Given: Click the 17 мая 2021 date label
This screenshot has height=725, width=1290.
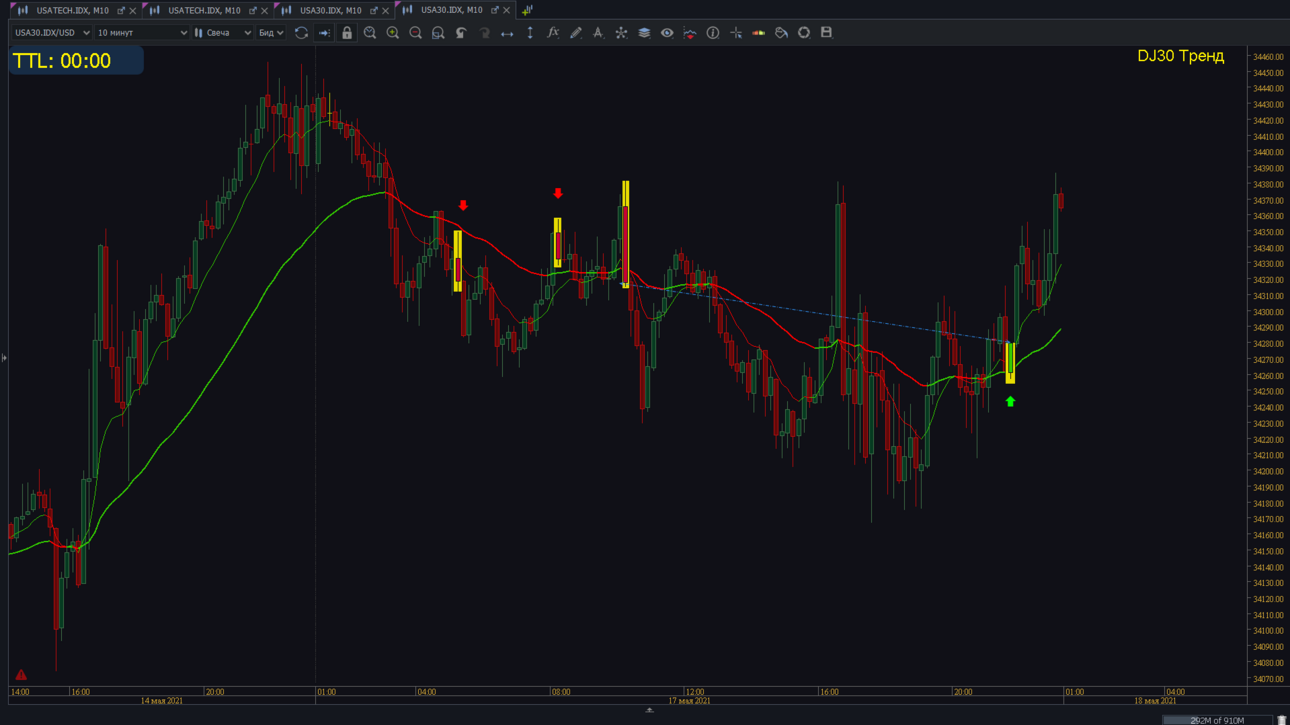Looking at the screenshot, I should pyautogui.click(x=689, y=701).
